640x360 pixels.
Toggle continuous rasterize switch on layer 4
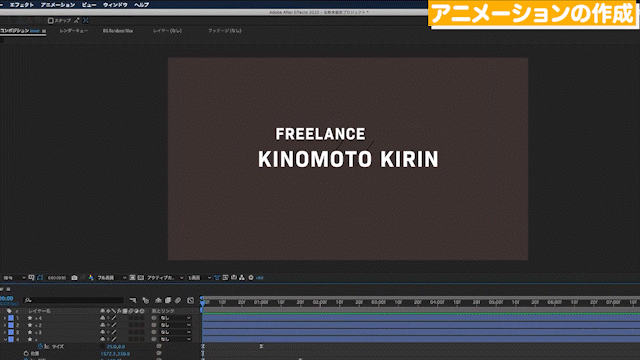click(x=108, y=339)
